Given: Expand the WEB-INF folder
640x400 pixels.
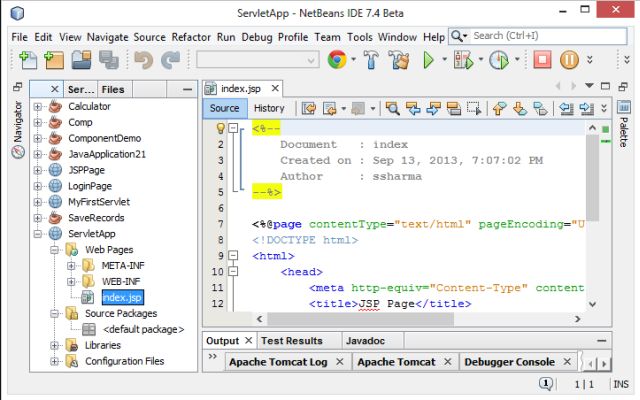Looking at the screenshot, I should [71, 282].
